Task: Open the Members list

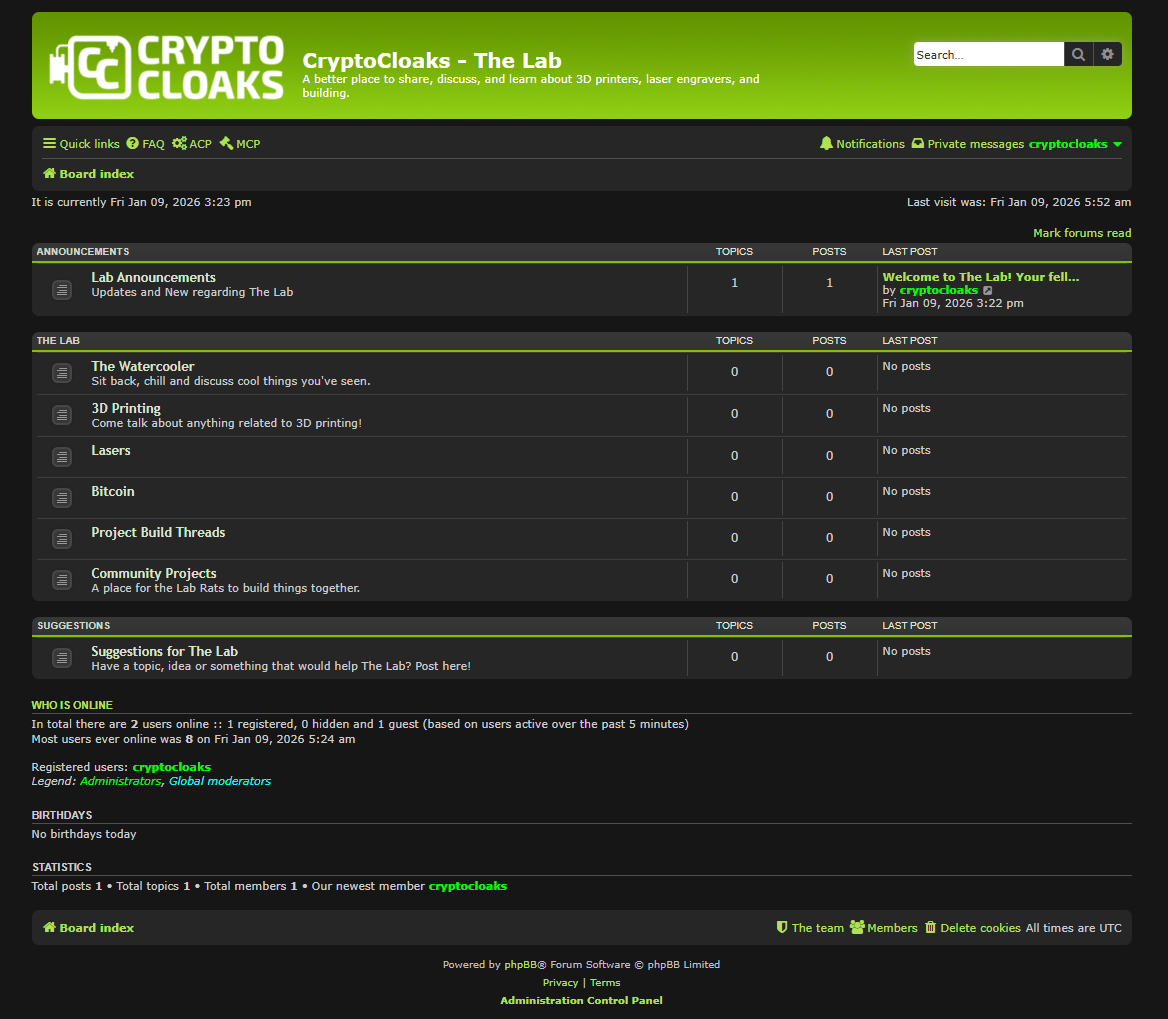Action: 884,927
